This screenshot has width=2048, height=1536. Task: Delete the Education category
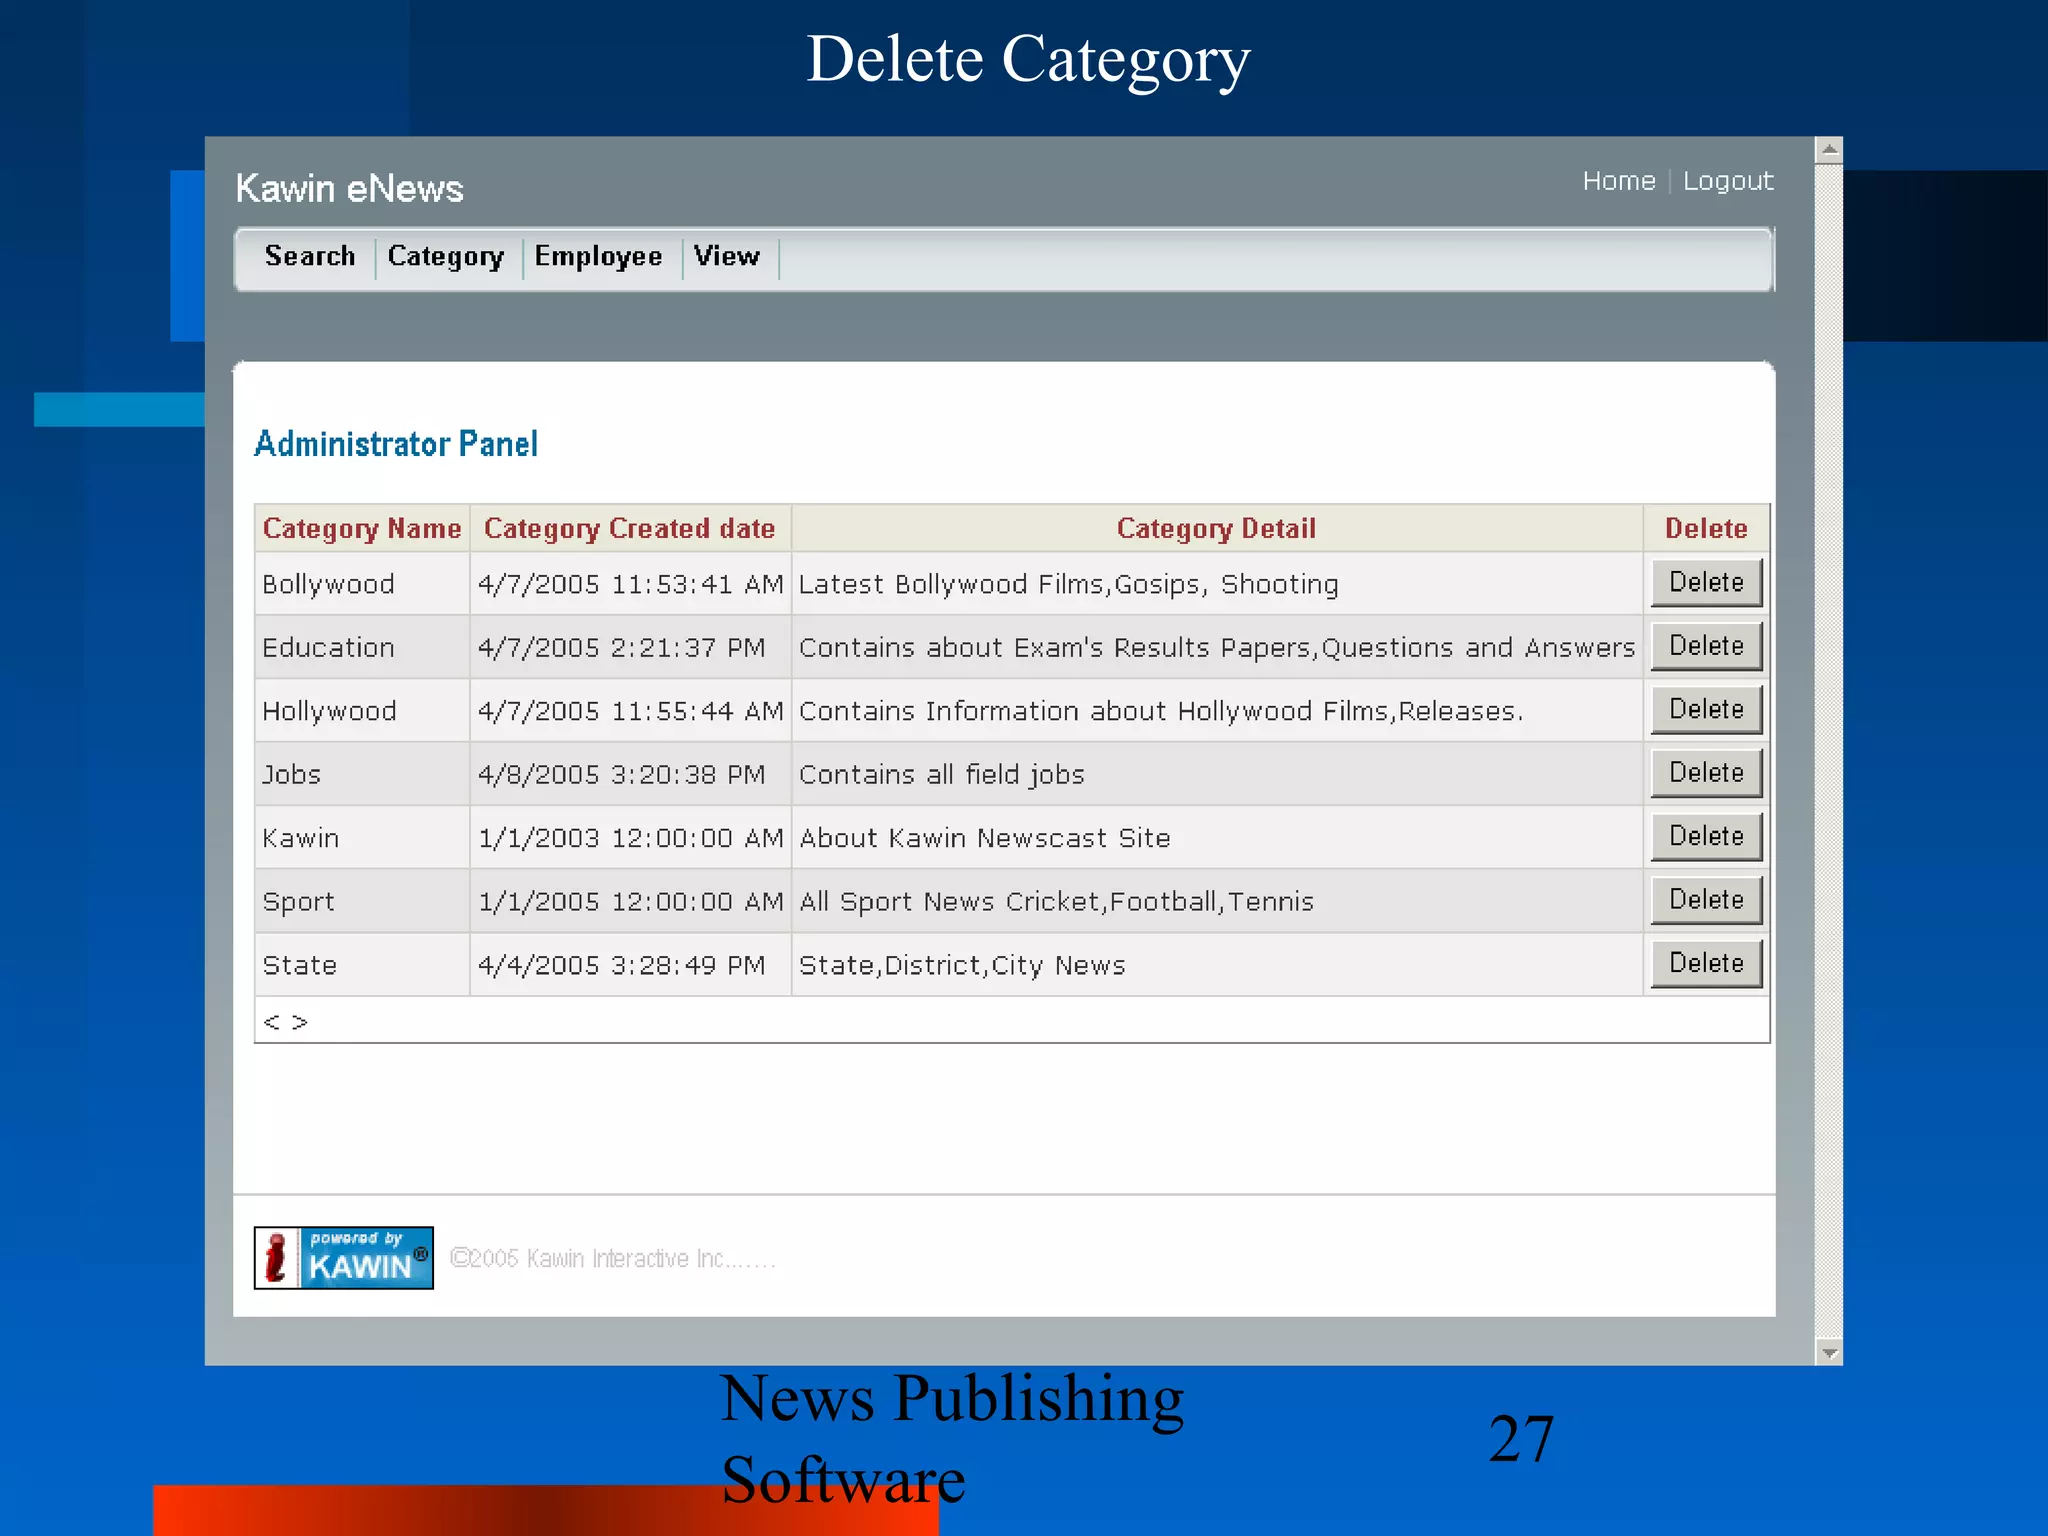[1706, 646]
